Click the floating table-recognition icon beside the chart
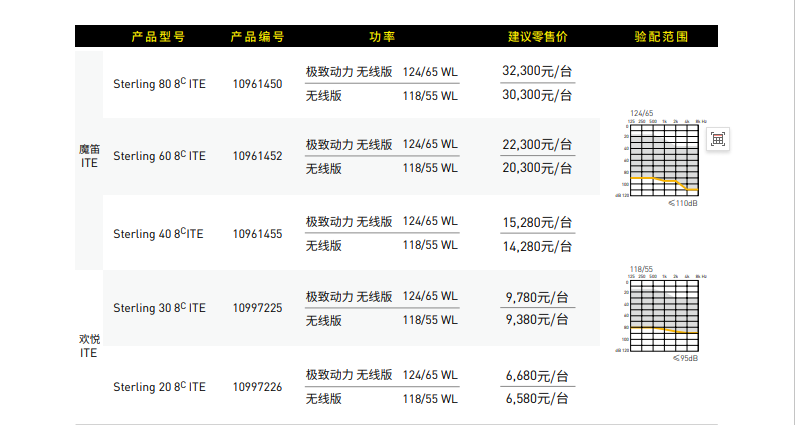The width and height of the screenshot is (795, 425). point(717,139)
